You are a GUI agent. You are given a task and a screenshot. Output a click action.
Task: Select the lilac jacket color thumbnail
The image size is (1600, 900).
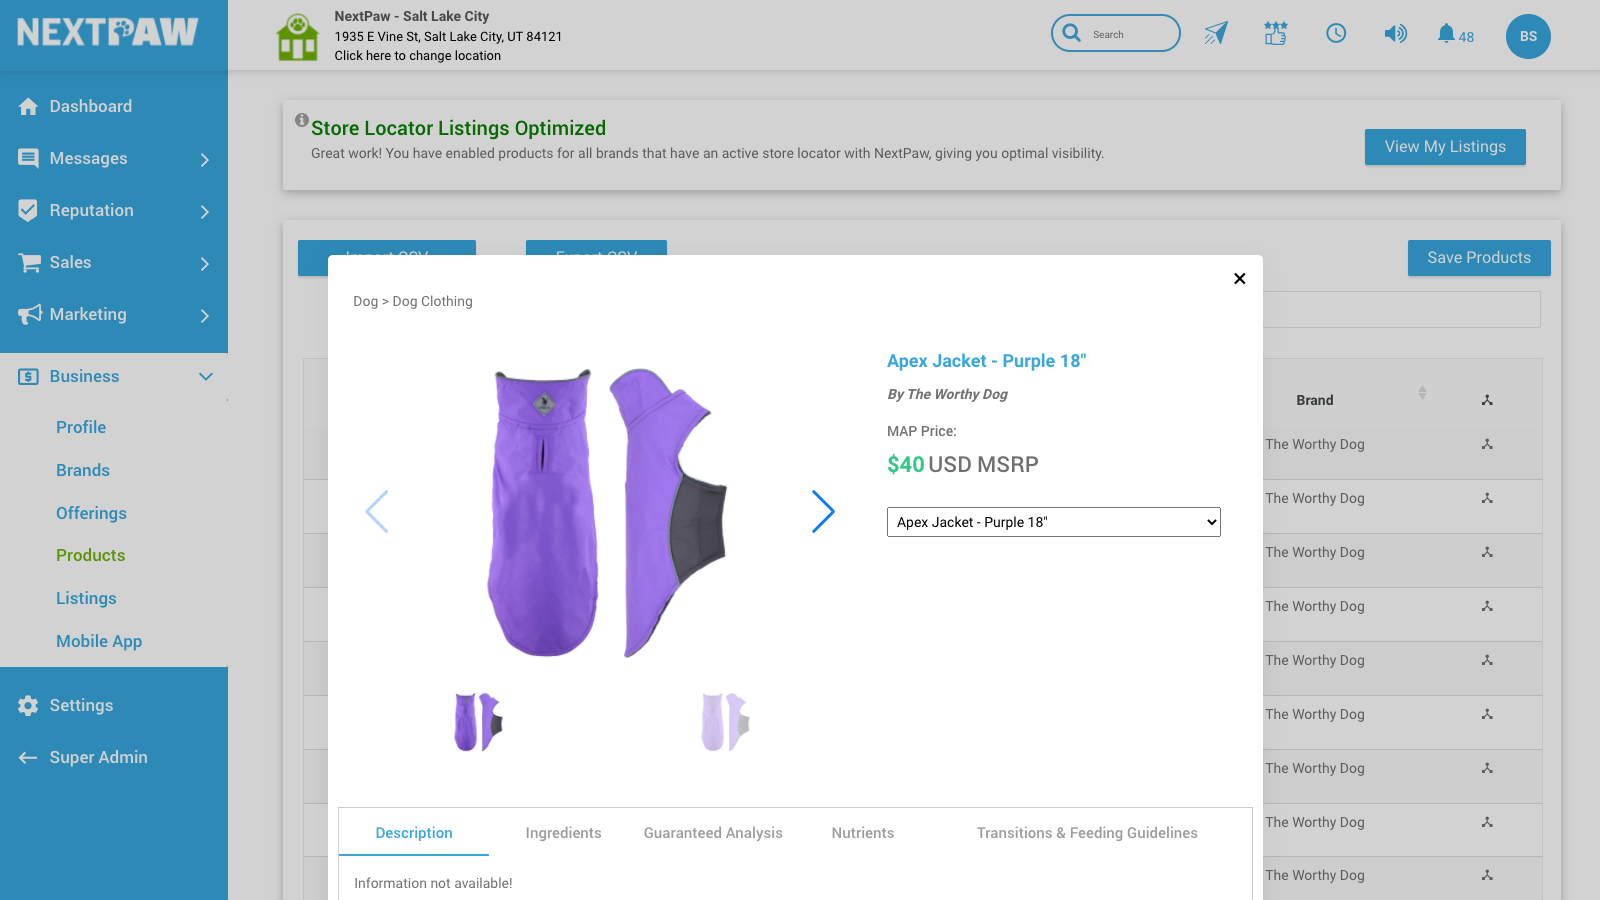[x=722, y=721]
